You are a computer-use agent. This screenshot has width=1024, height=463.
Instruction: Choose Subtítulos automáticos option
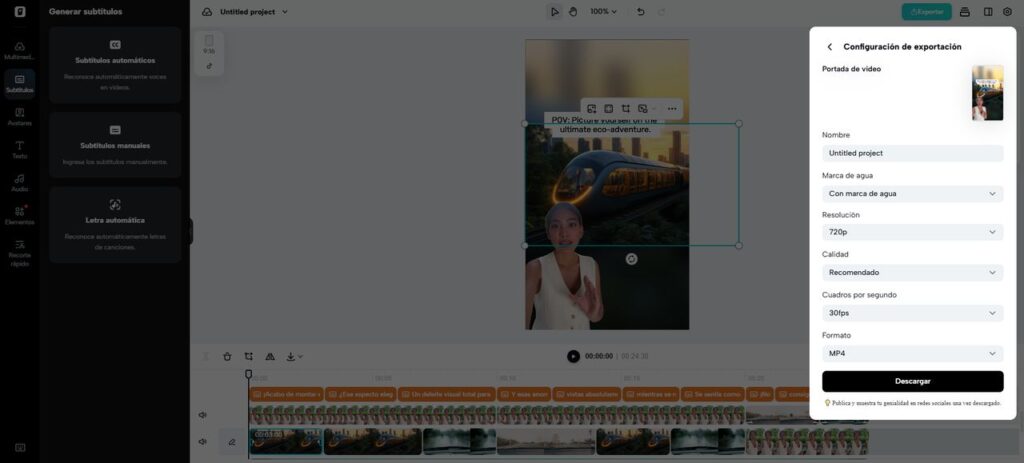click(115, 65)
